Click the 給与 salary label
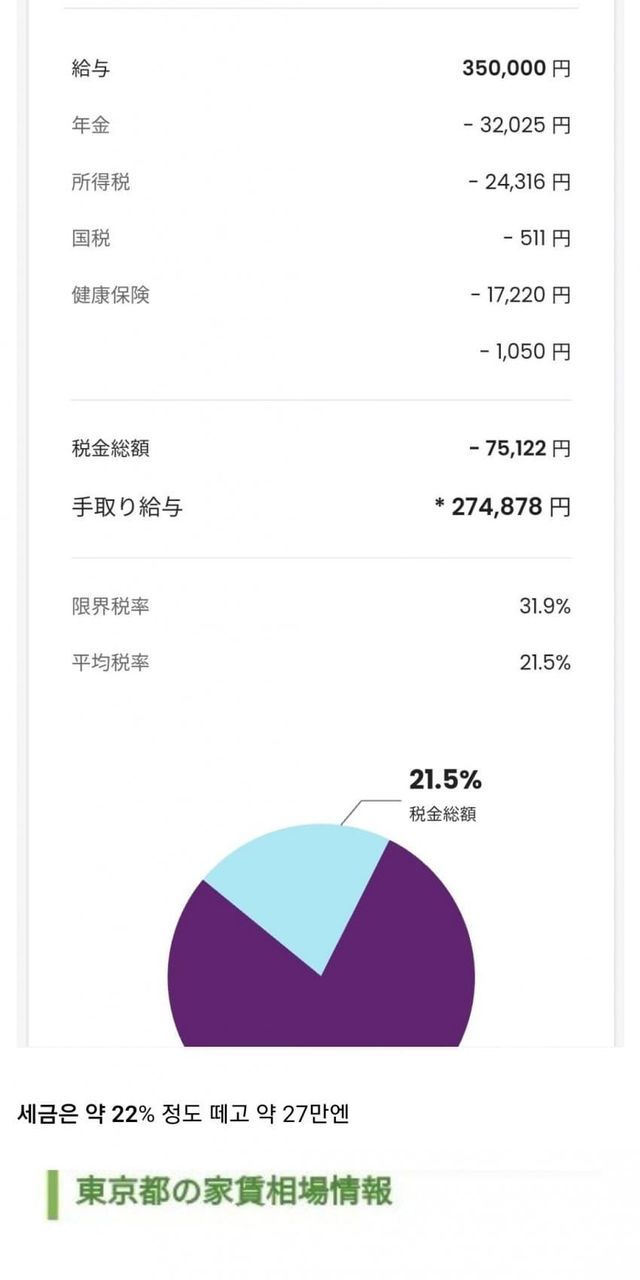The image size is (640, 1280). tap(91, 69)
